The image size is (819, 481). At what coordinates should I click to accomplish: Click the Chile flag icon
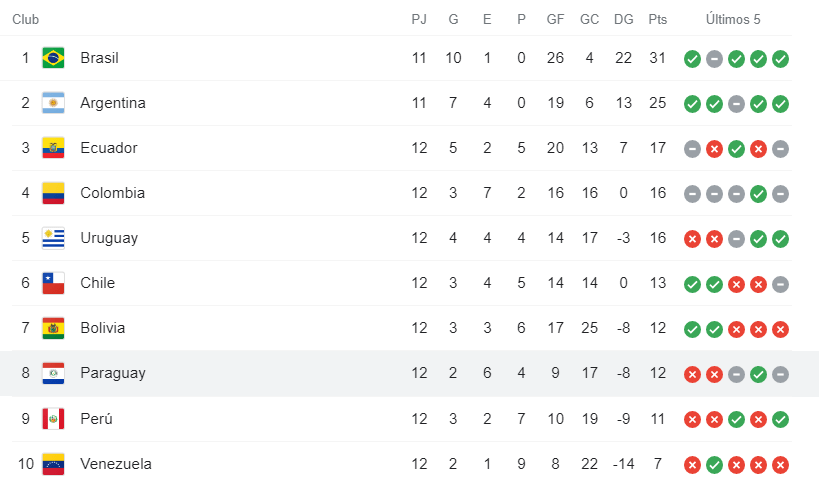pos(53,283)
